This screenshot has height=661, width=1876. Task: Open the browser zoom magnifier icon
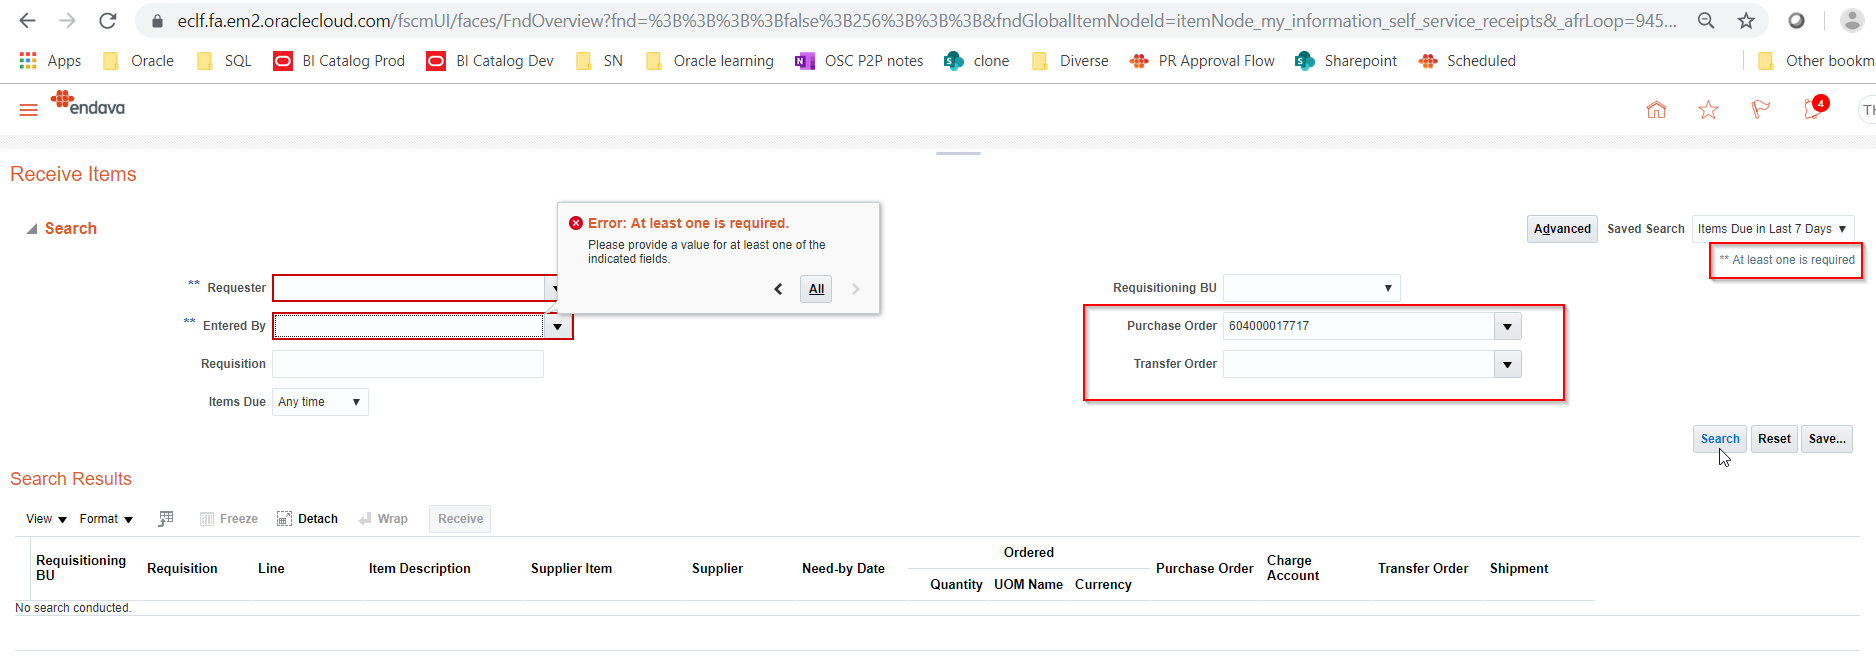click(x=1706, y=20)
